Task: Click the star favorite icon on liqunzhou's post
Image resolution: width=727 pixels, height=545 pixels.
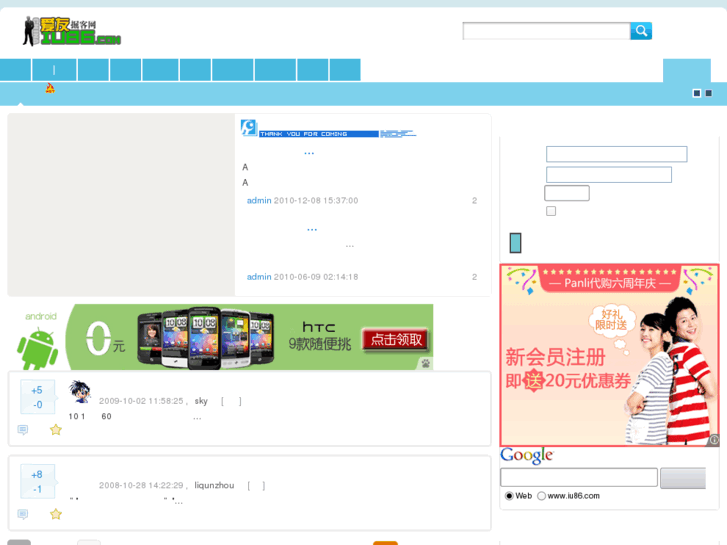Action: (56, 514)
